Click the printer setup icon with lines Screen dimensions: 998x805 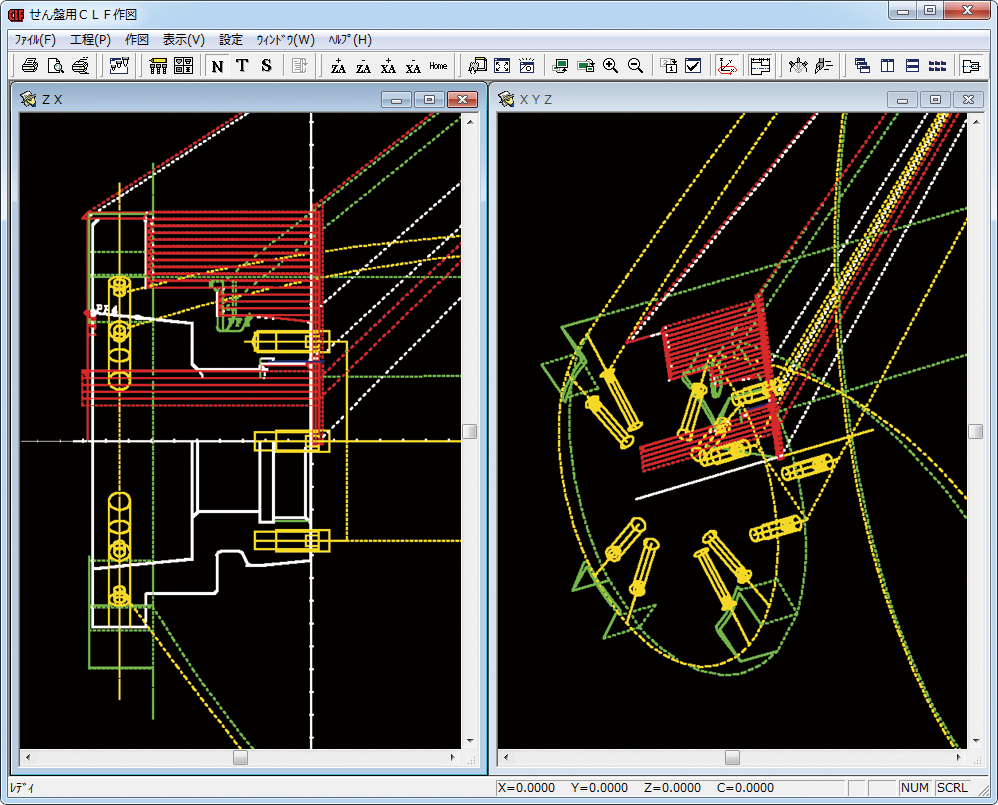tap(80, 66)
